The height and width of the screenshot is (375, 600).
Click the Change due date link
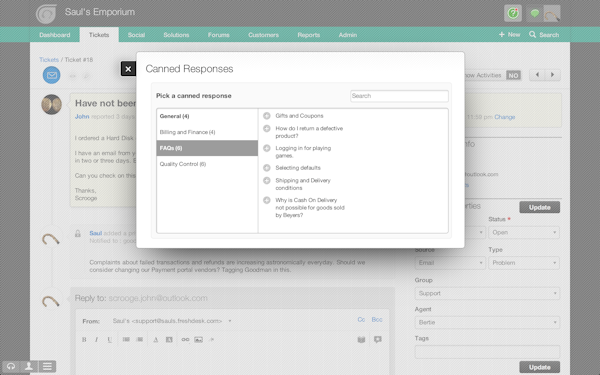(x=505, y=117)
